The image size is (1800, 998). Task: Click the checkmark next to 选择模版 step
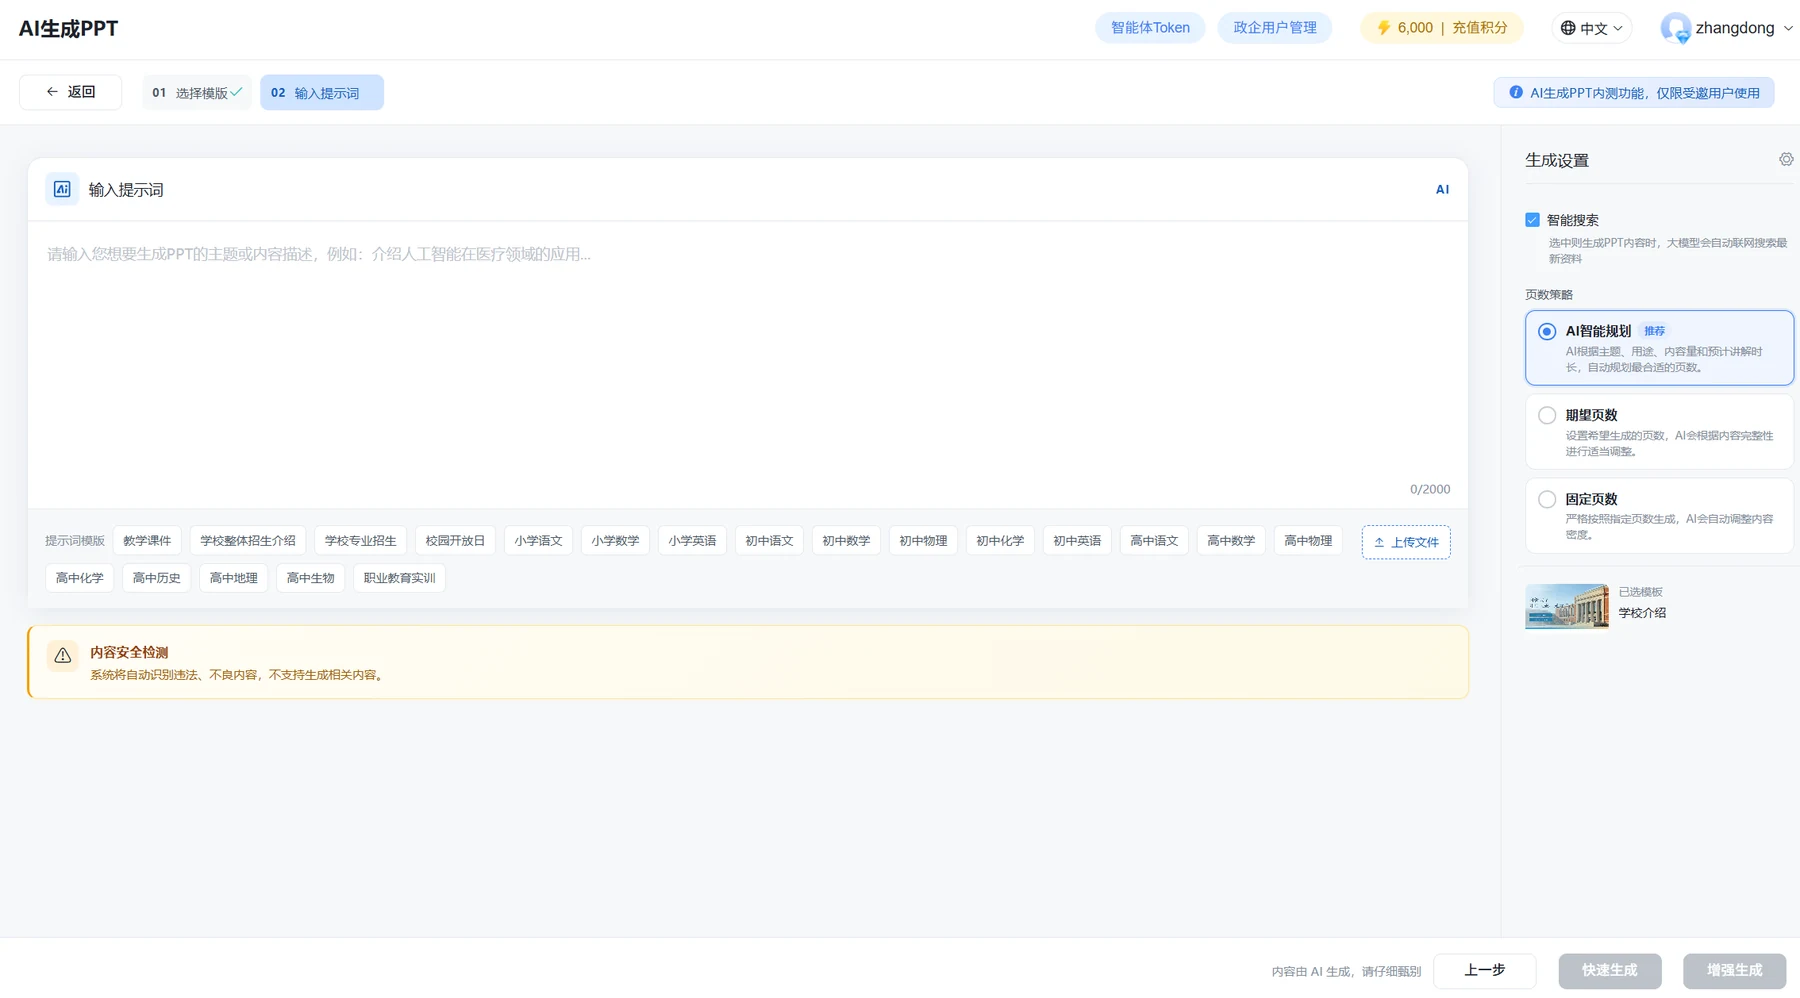click(x=237, y=92)
